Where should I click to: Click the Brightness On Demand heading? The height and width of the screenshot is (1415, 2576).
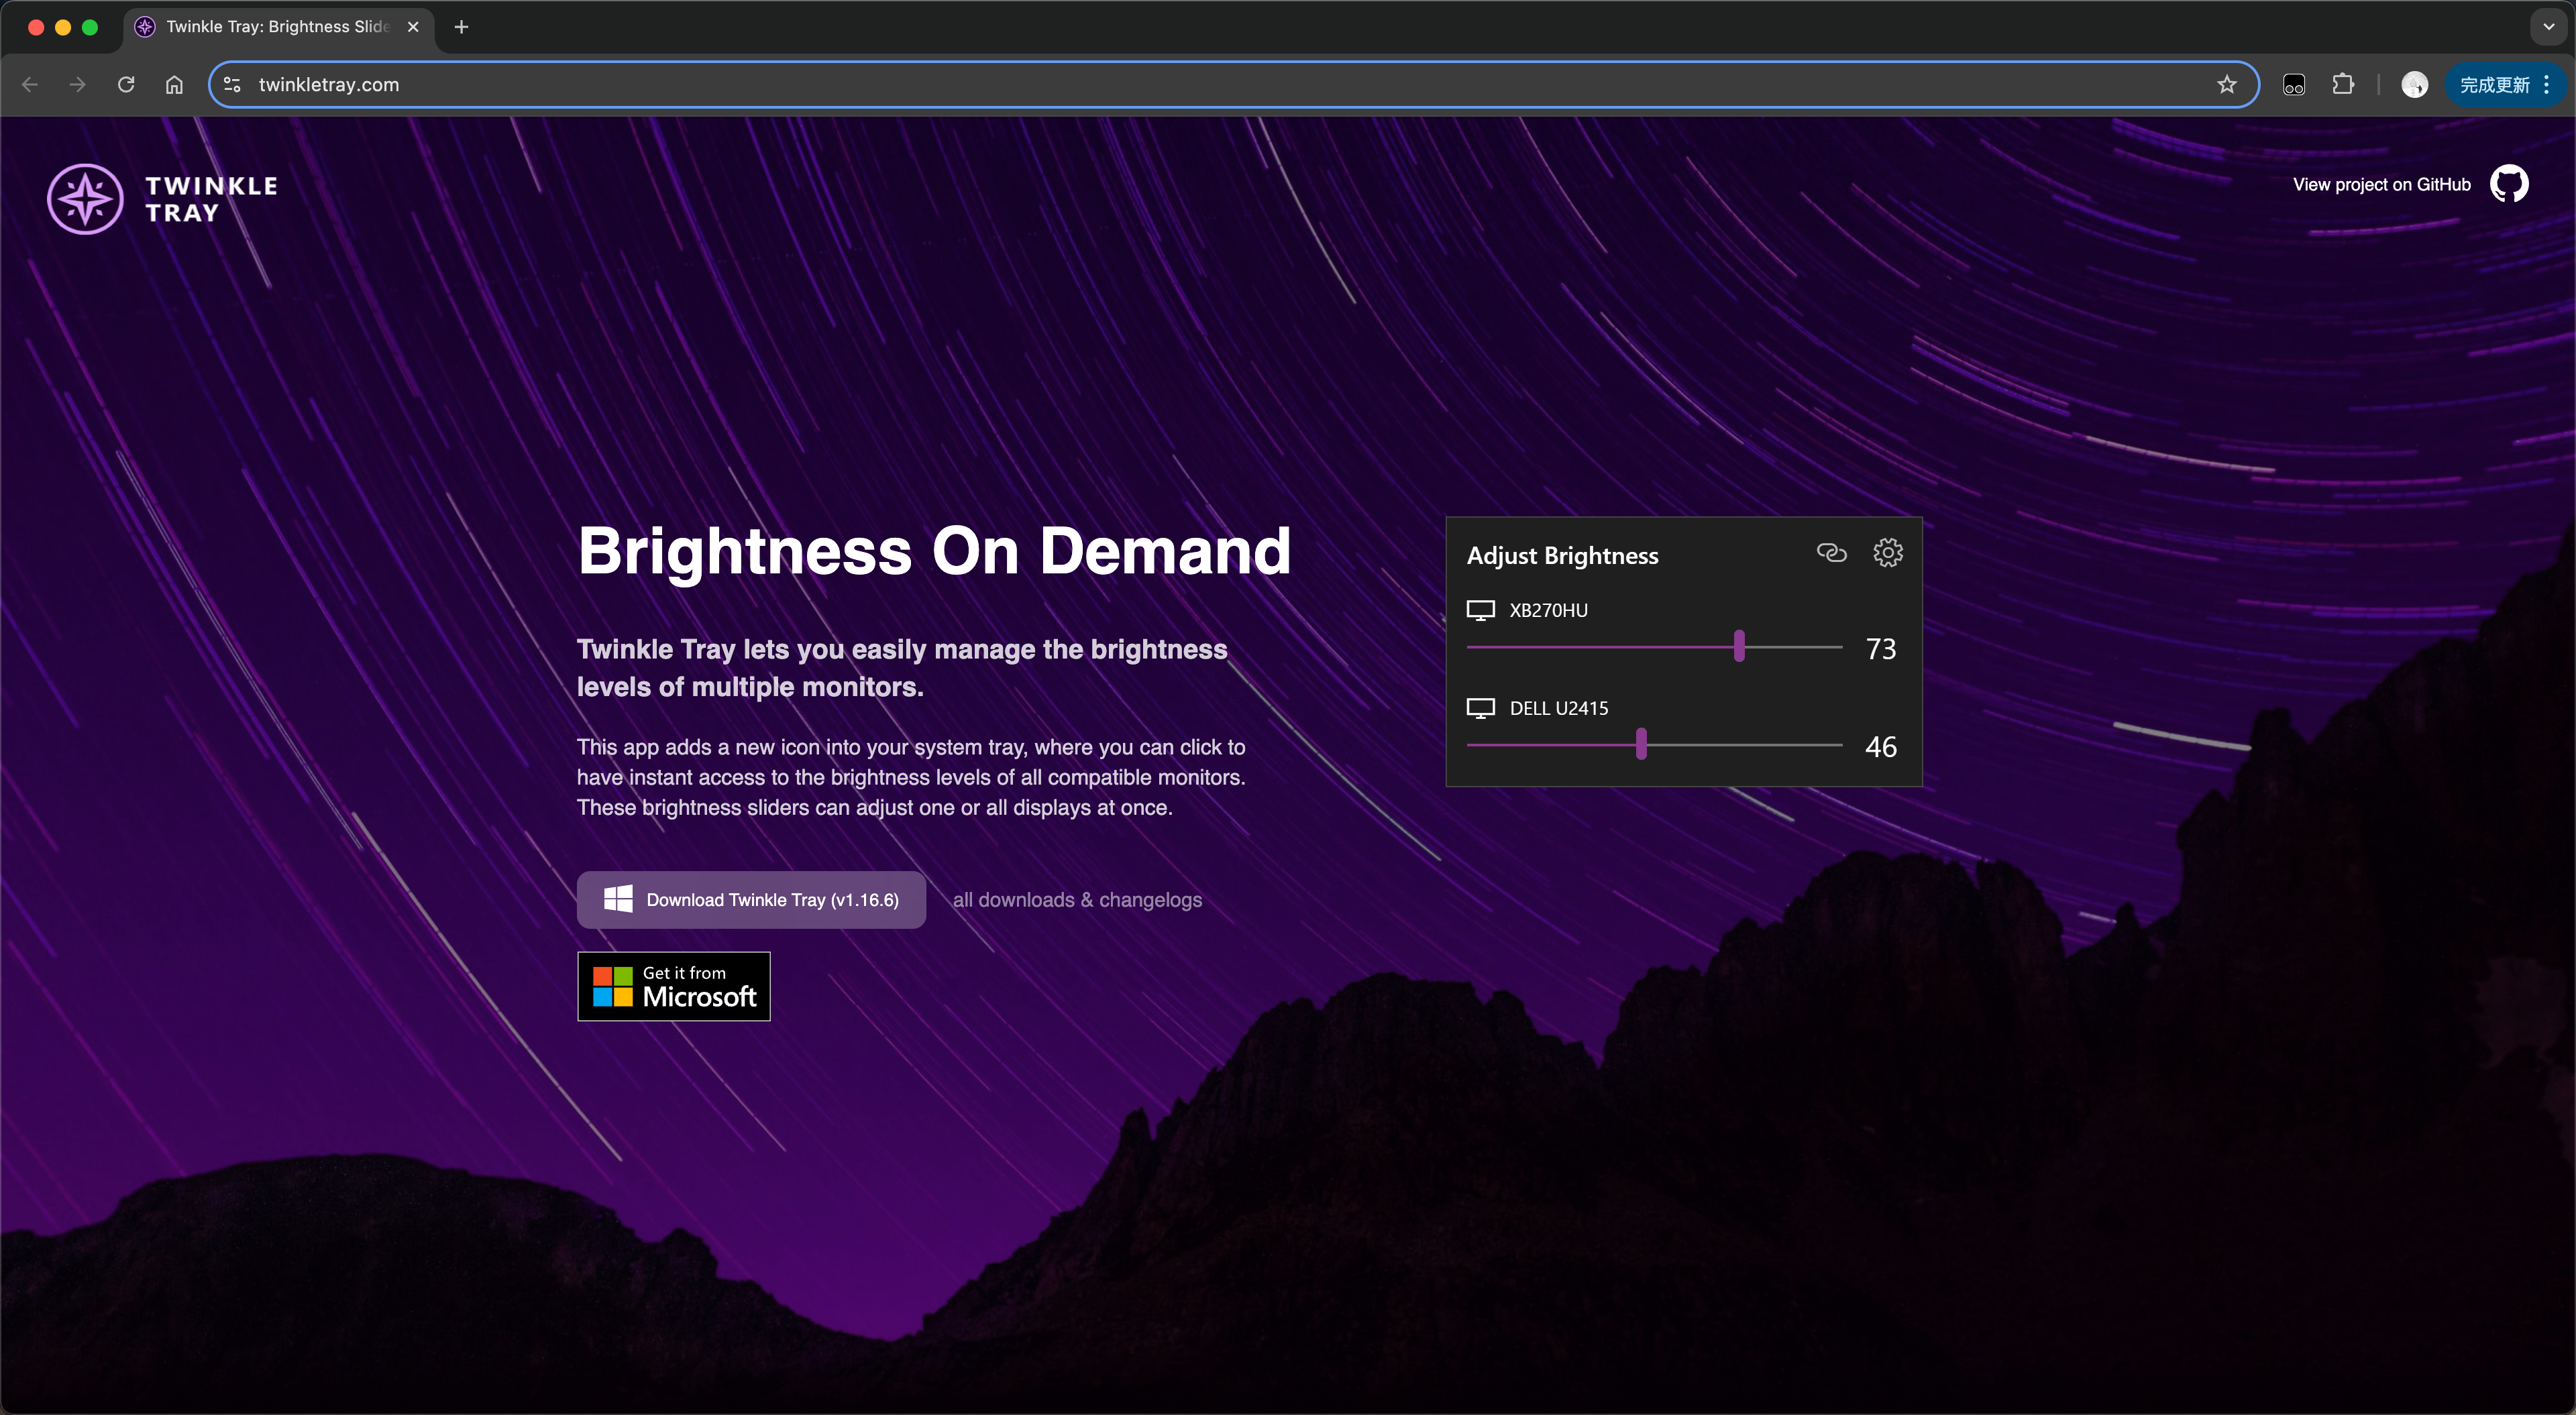click(x=934, y=551)
